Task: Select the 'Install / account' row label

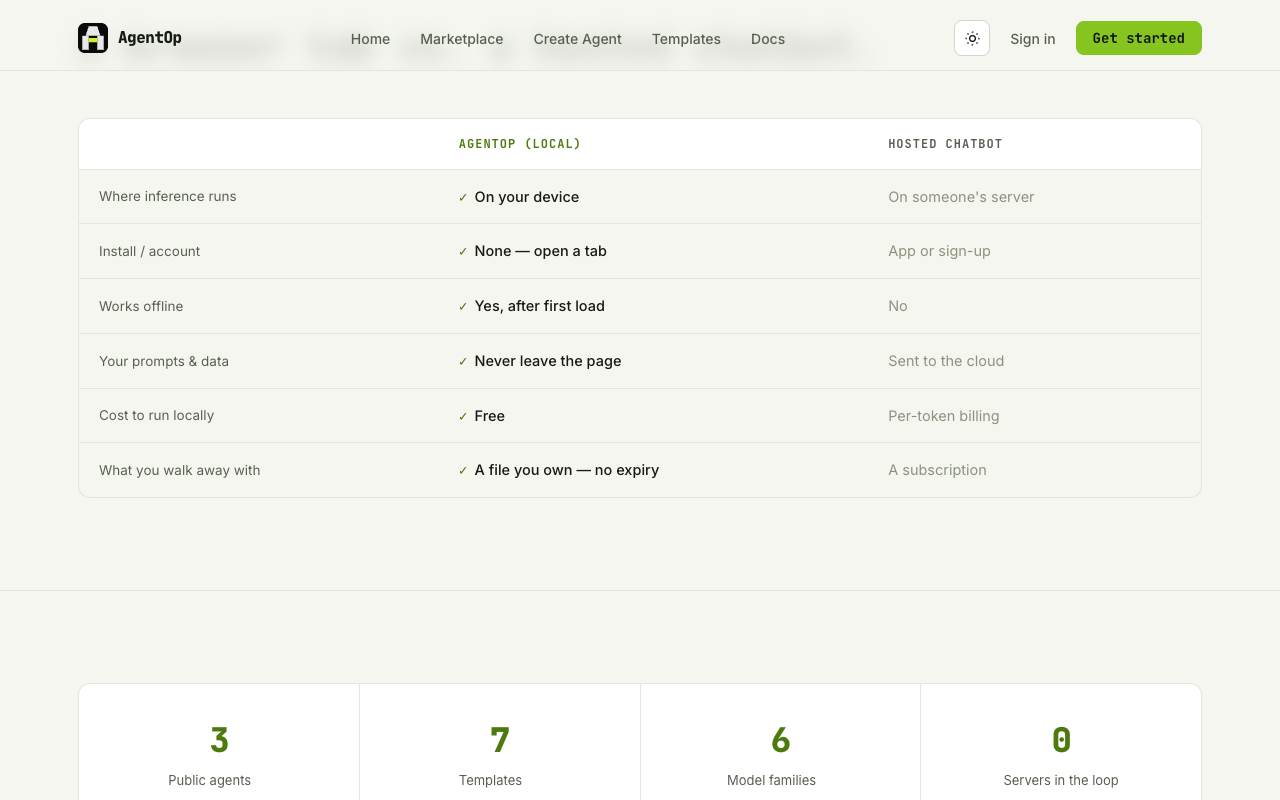Action: tap(150, 251)
